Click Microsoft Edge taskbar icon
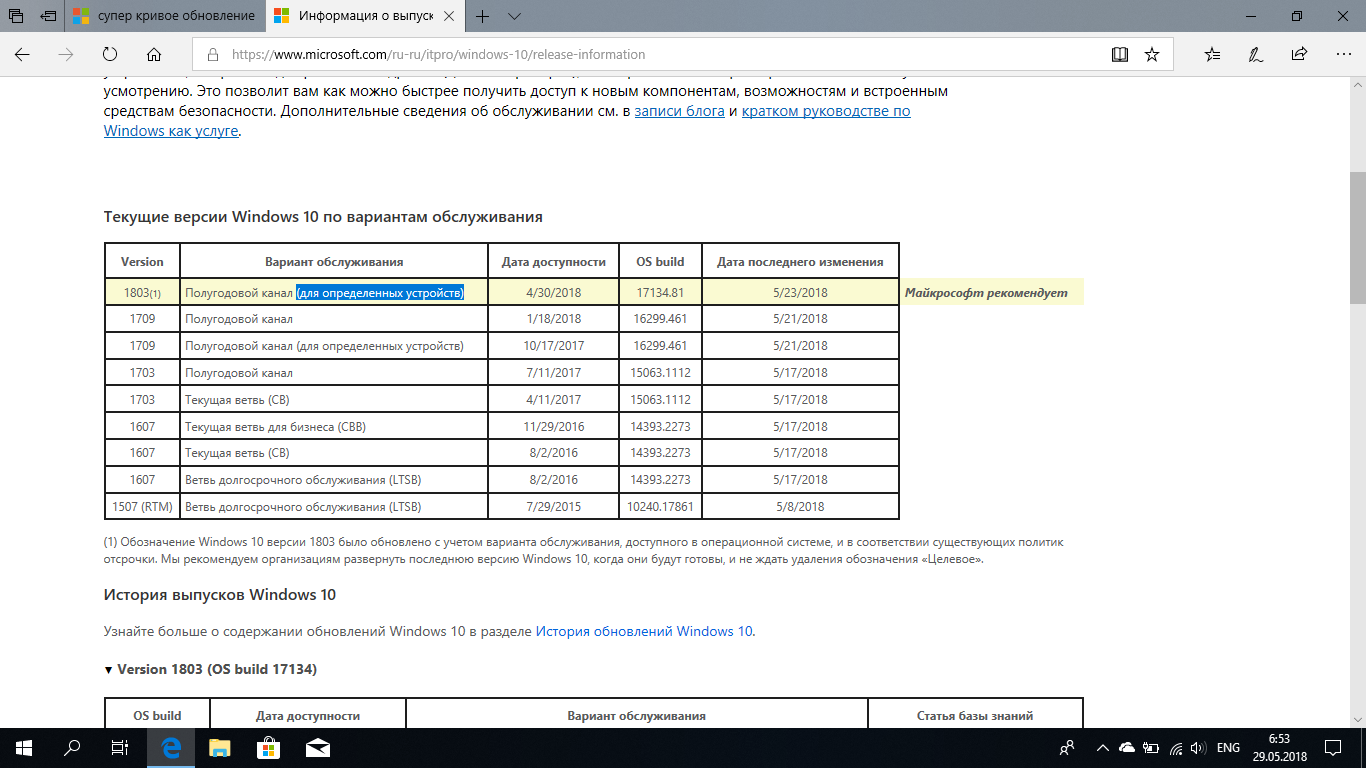Viewport: 1366px width, 768px height. click(172, 748)
